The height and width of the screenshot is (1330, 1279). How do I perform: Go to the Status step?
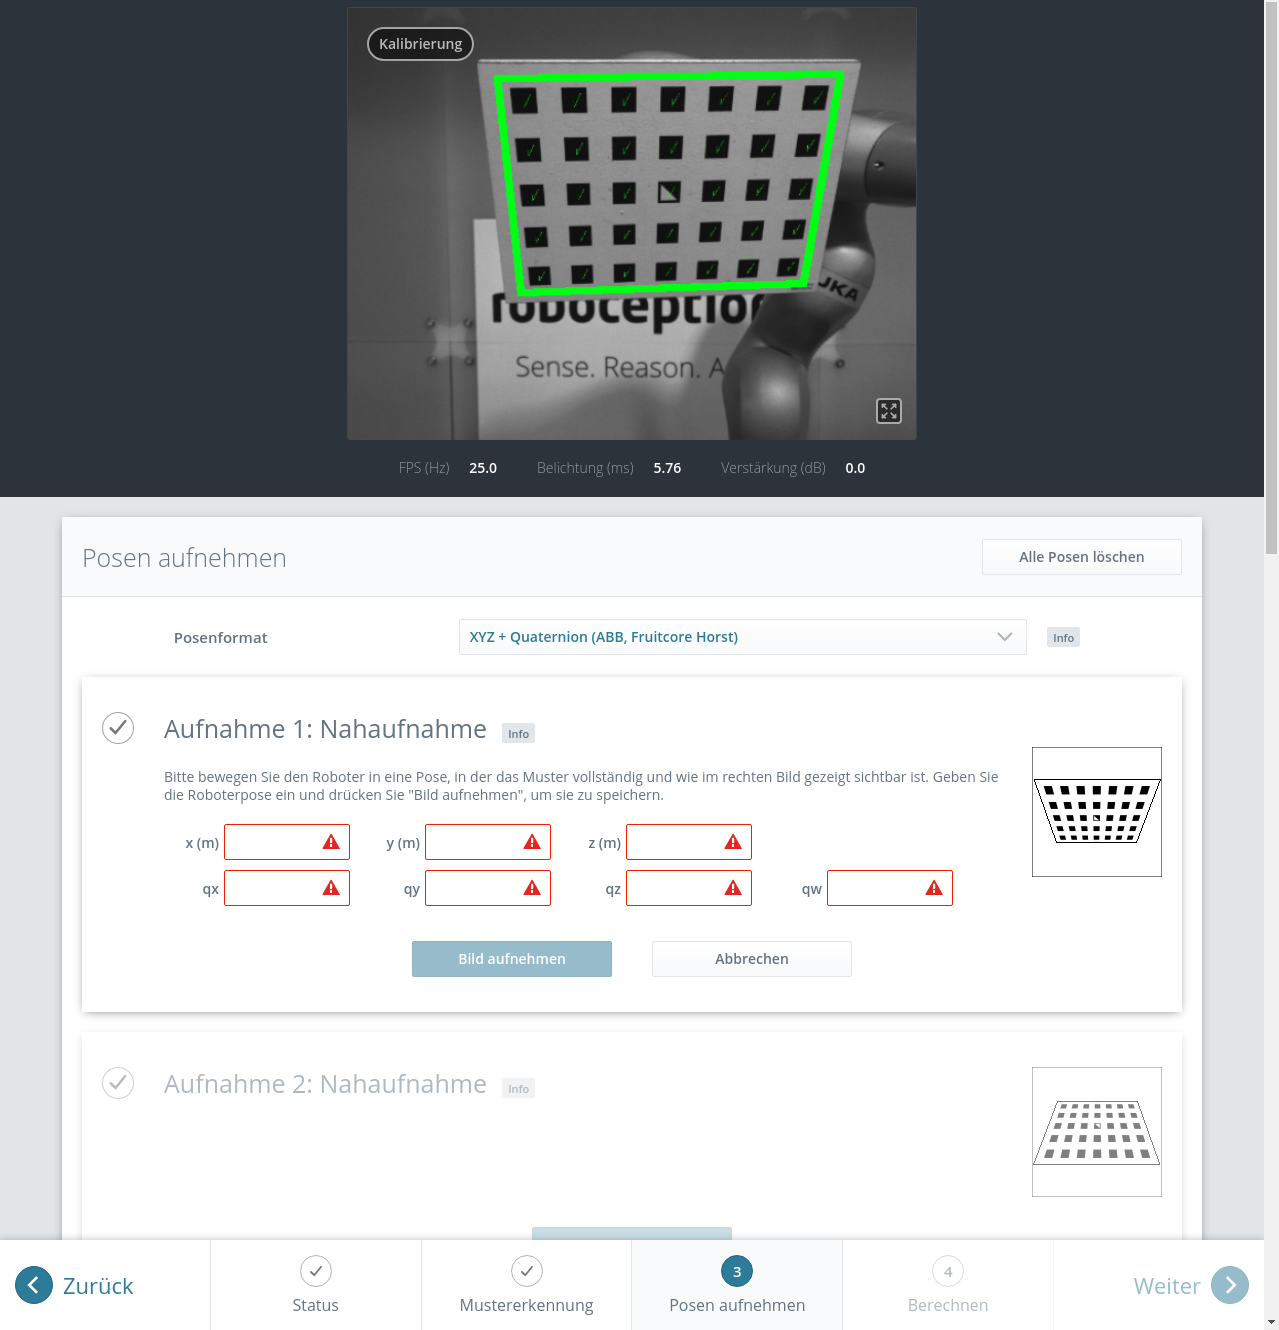coord(315,1285)
